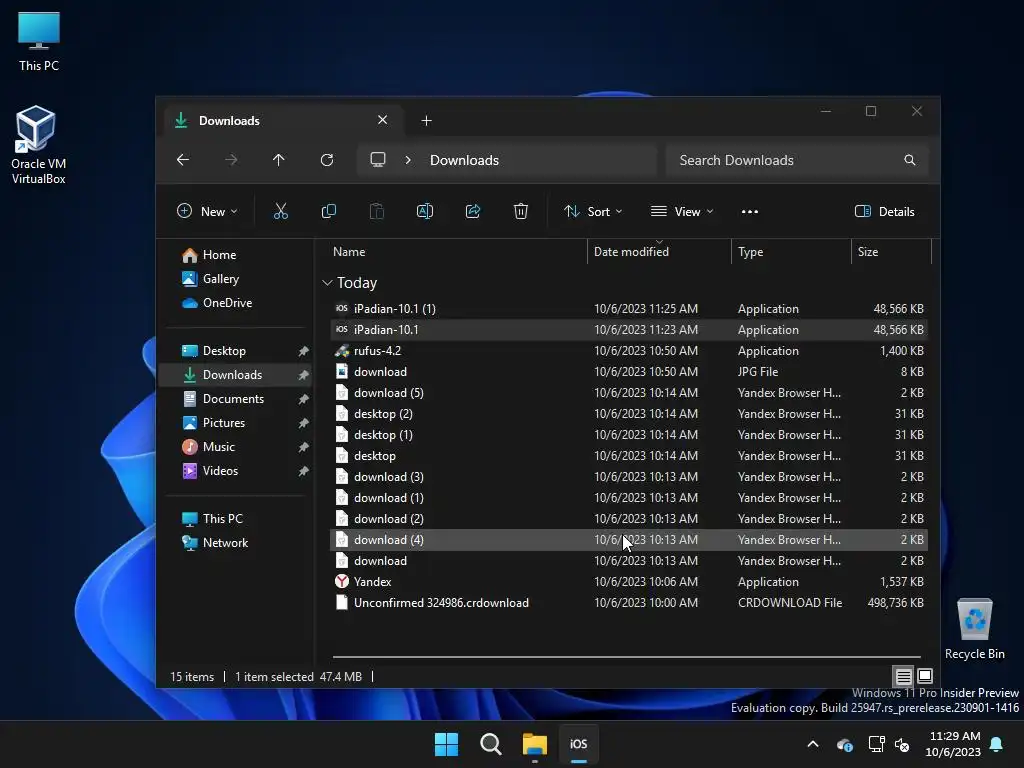Screen dimensions: 1024x768
Task: Click the Delete trash can icon
Action: [x=520, y=211]
